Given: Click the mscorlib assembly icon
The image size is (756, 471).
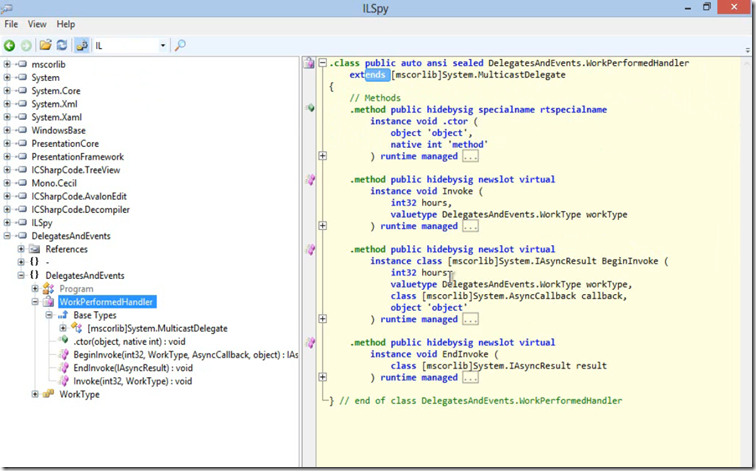Looking at the screenshot, I should [22, 64].
